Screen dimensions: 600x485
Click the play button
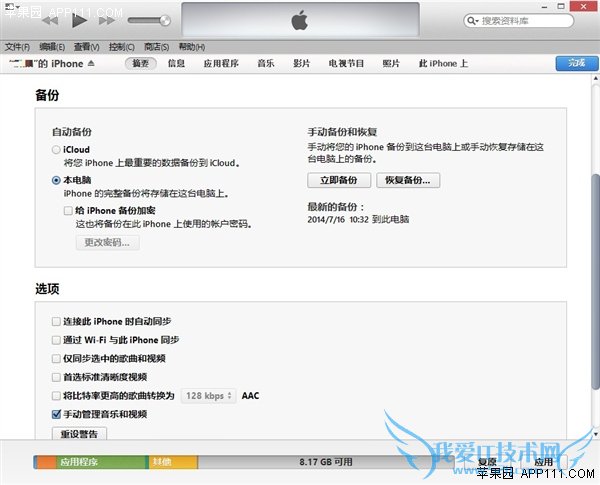point(79,20)
